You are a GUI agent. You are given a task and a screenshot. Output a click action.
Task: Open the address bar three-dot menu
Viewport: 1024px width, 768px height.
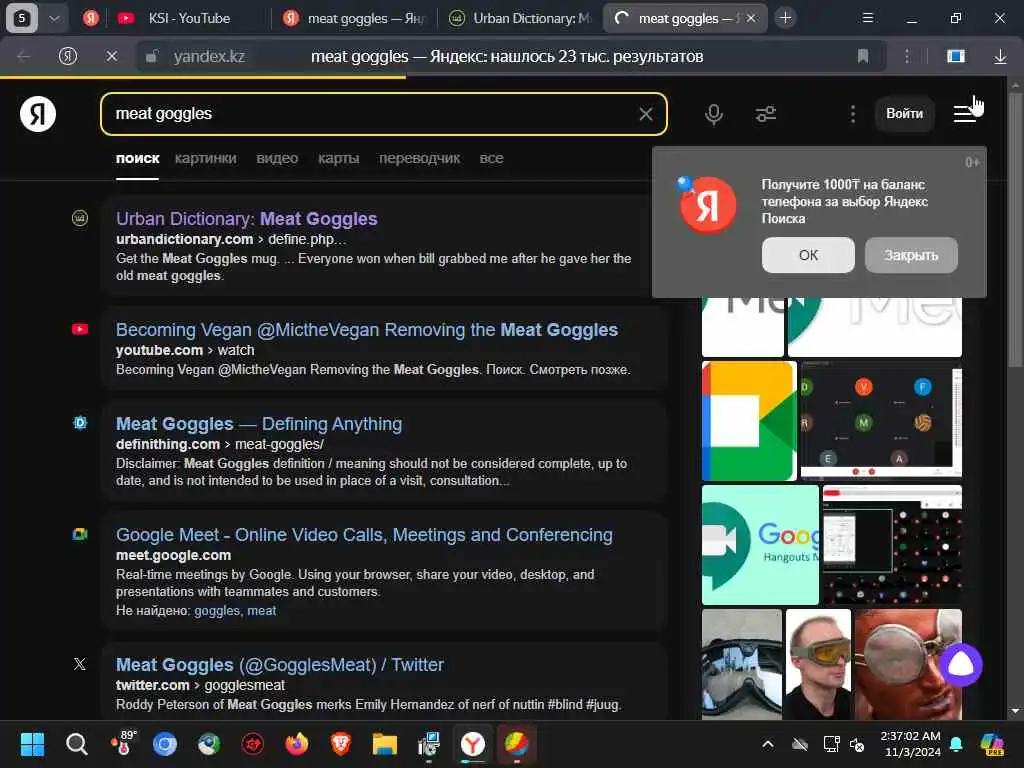906,57
